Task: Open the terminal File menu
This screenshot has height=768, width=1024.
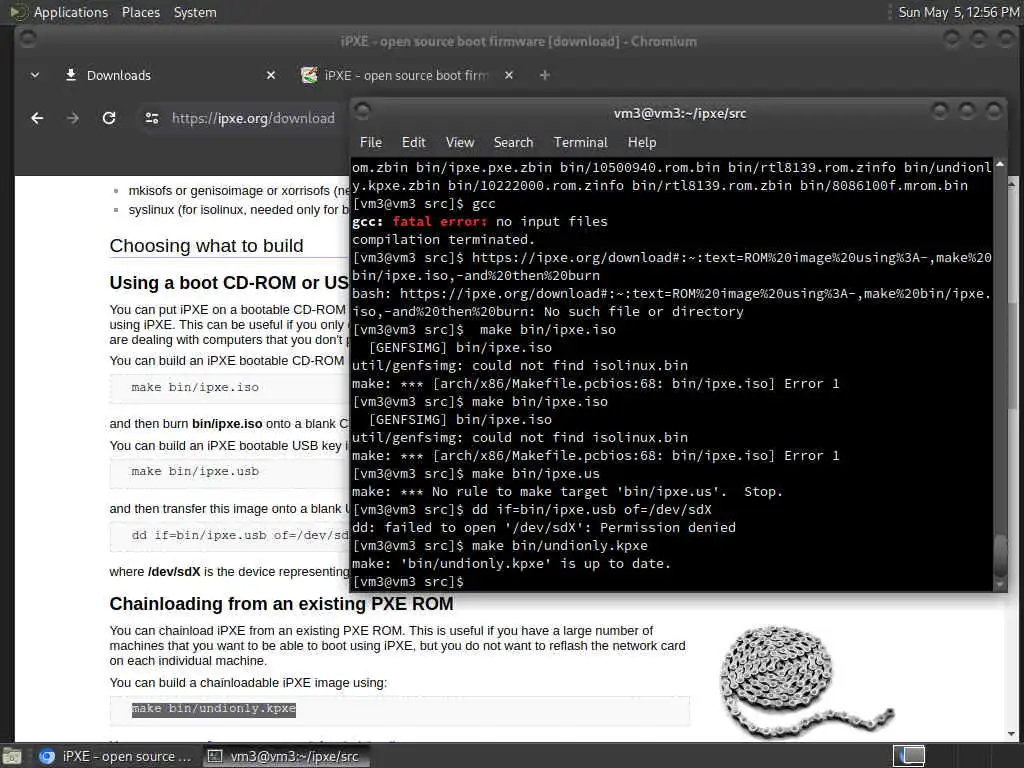Action: pos(370,142)
